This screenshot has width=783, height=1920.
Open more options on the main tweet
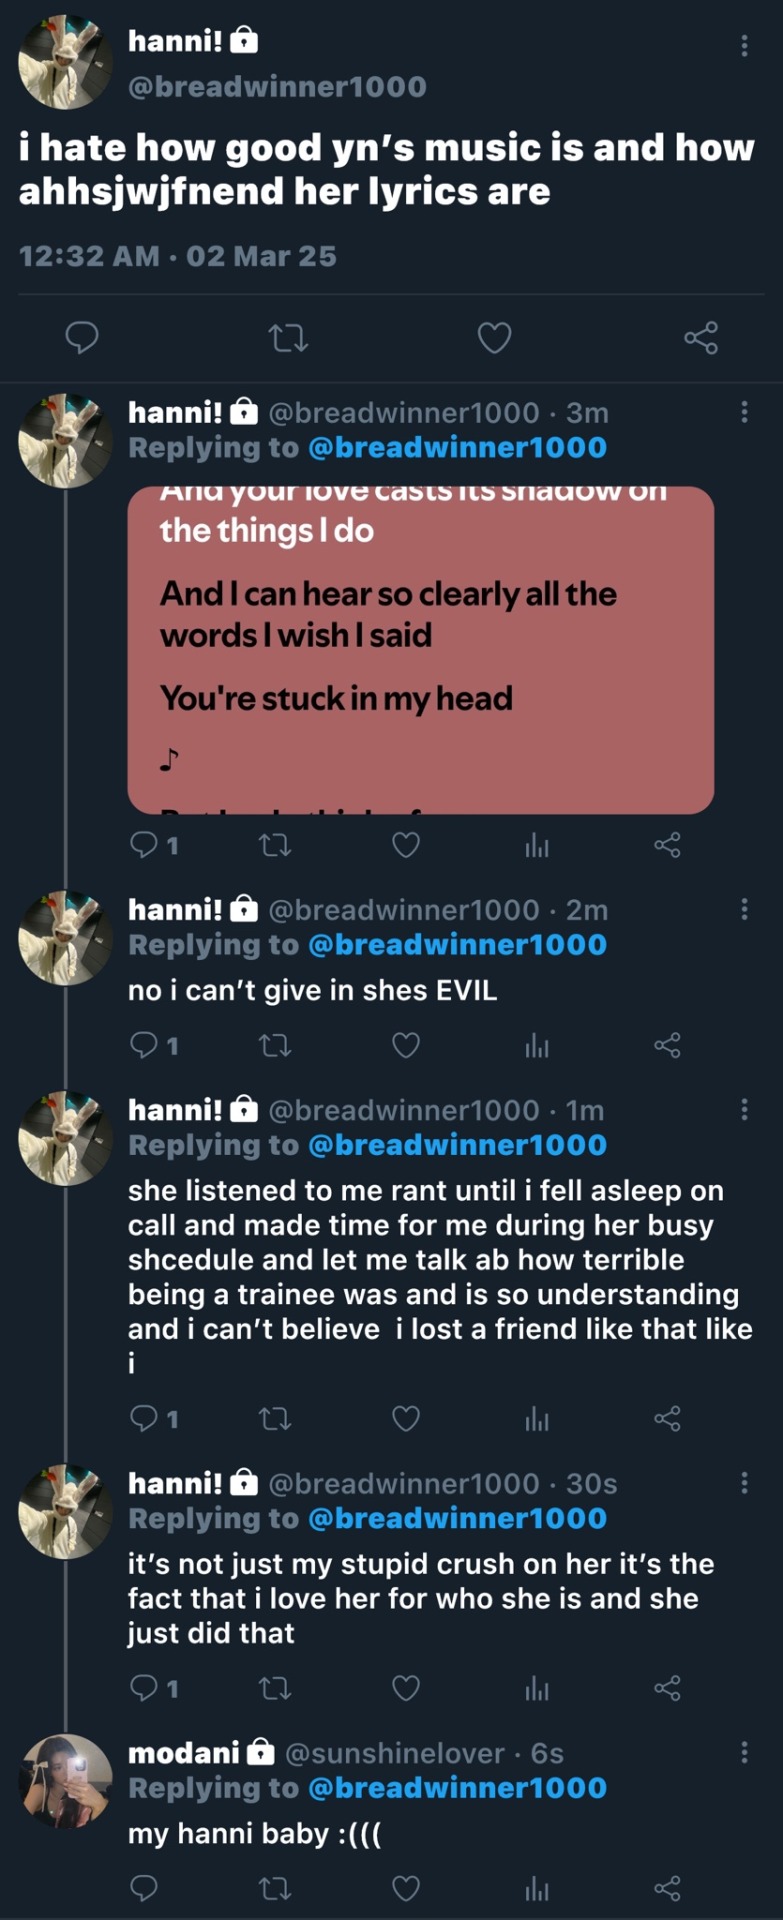744,45
